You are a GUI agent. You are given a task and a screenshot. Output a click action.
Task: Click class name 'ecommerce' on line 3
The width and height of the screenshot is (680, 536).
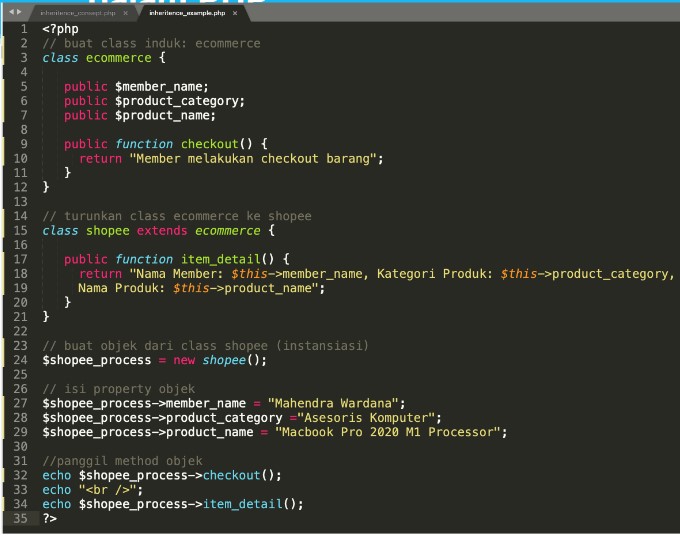click(x=118, y=58)
